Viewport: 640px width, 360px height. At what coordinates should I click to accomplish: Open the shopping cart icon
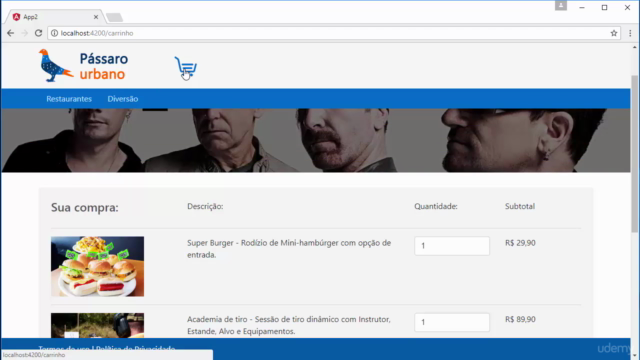(x=186, y=67)
